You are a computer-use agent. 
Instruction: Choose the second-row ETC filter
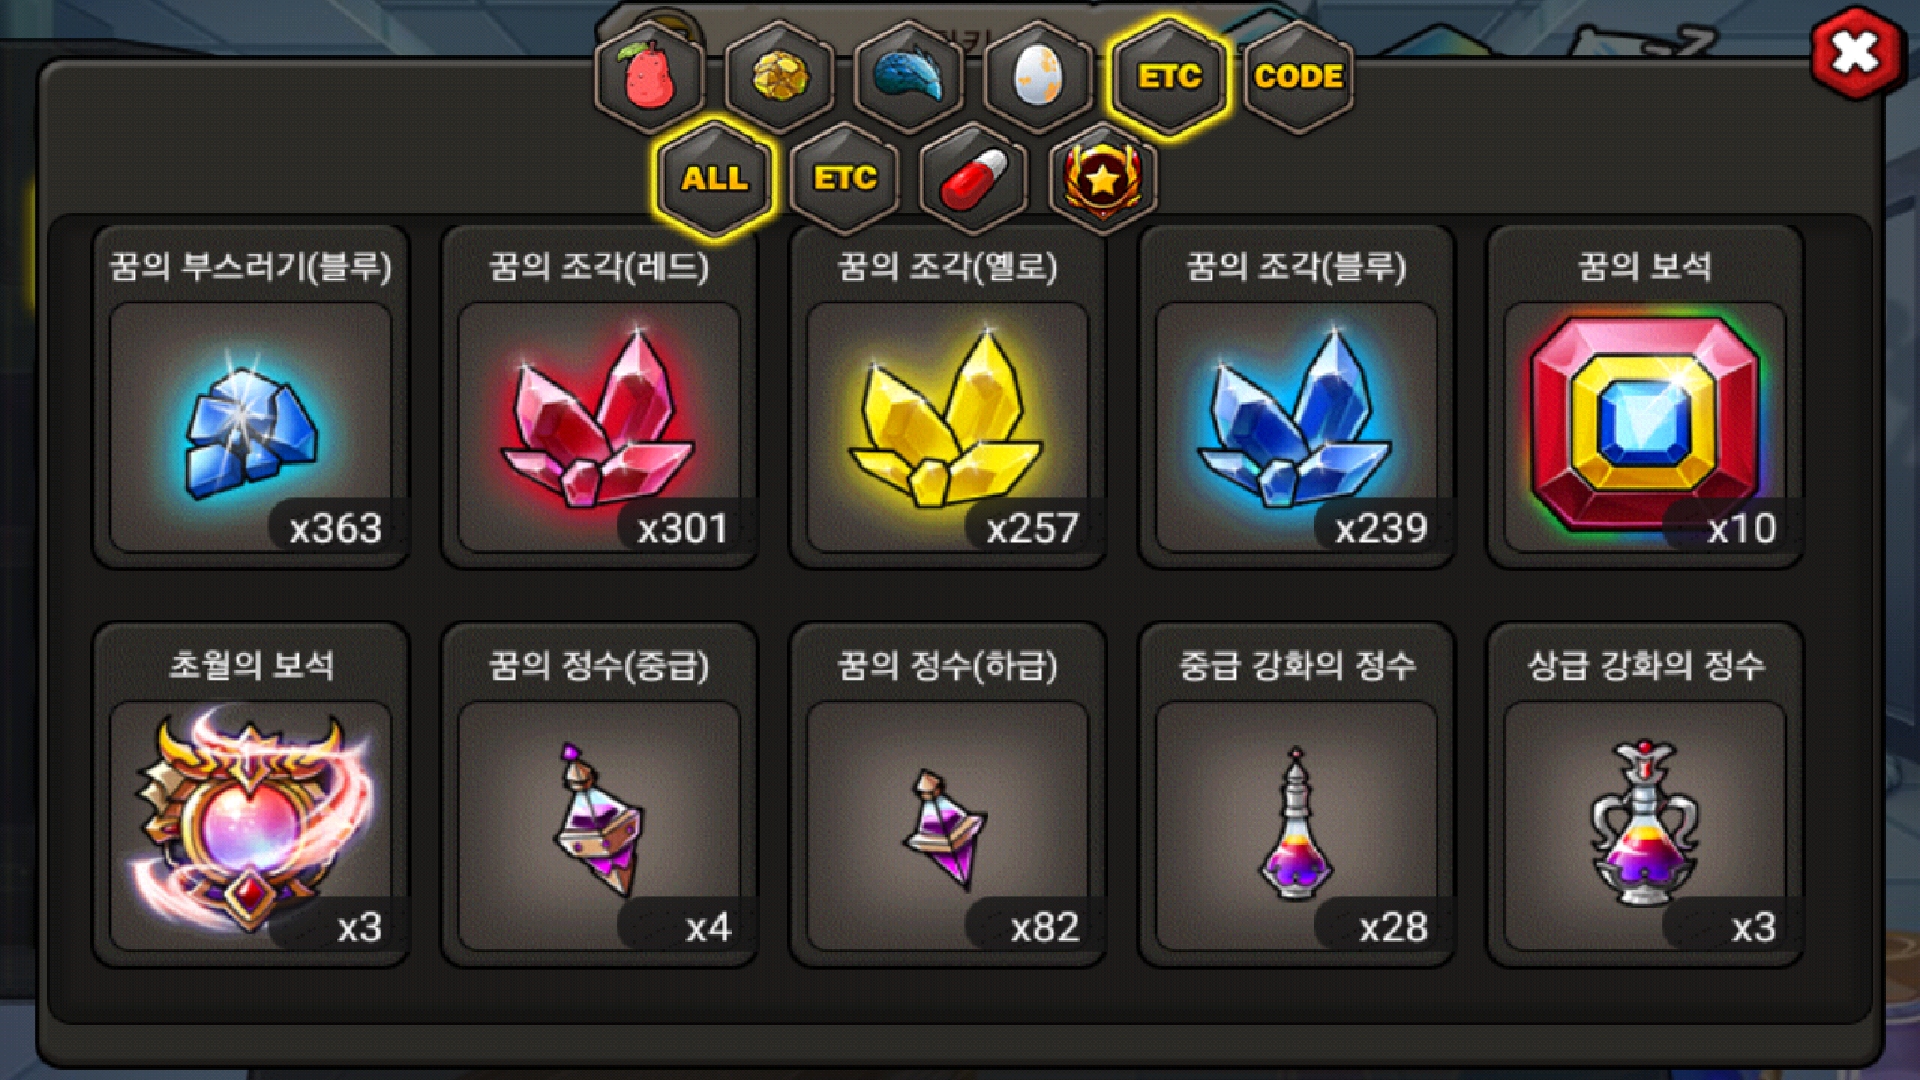pos(845,178)
